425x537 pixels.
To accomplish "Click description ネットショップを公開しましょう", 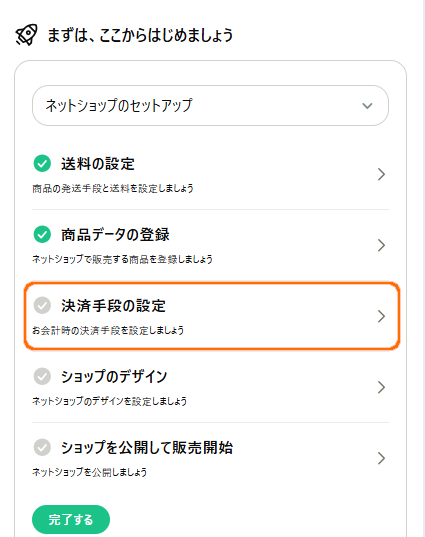I will click(x=89, y=472).
